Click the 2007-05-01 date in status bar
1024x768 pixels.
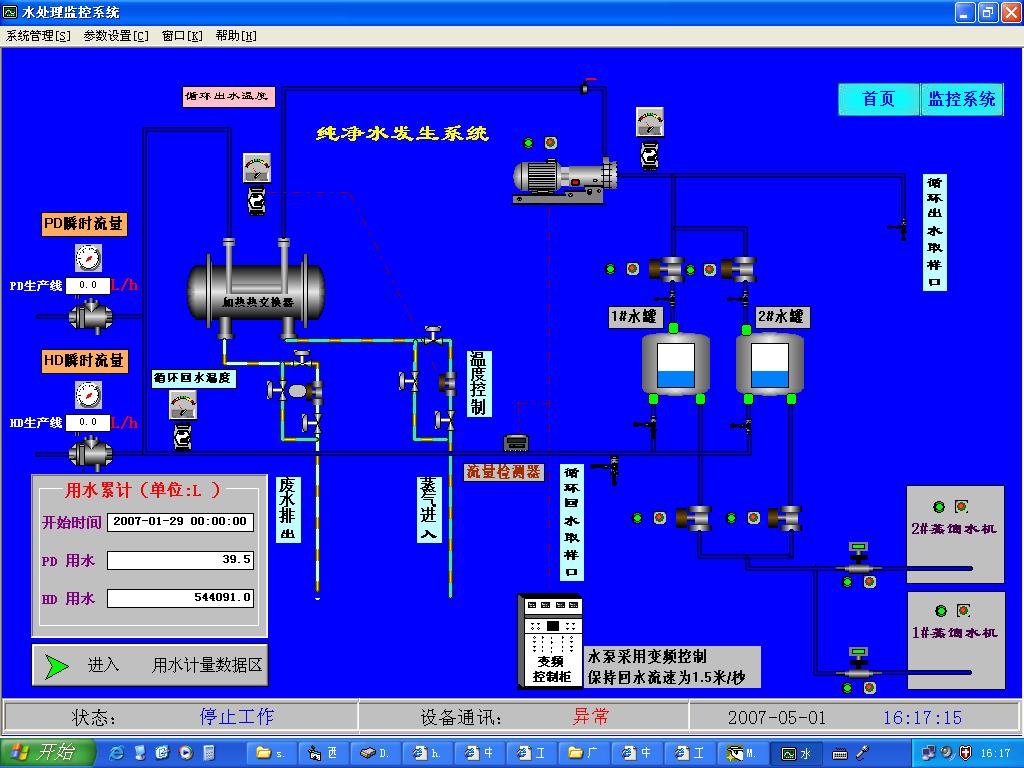pyautogui.click(x=777, y=718)
